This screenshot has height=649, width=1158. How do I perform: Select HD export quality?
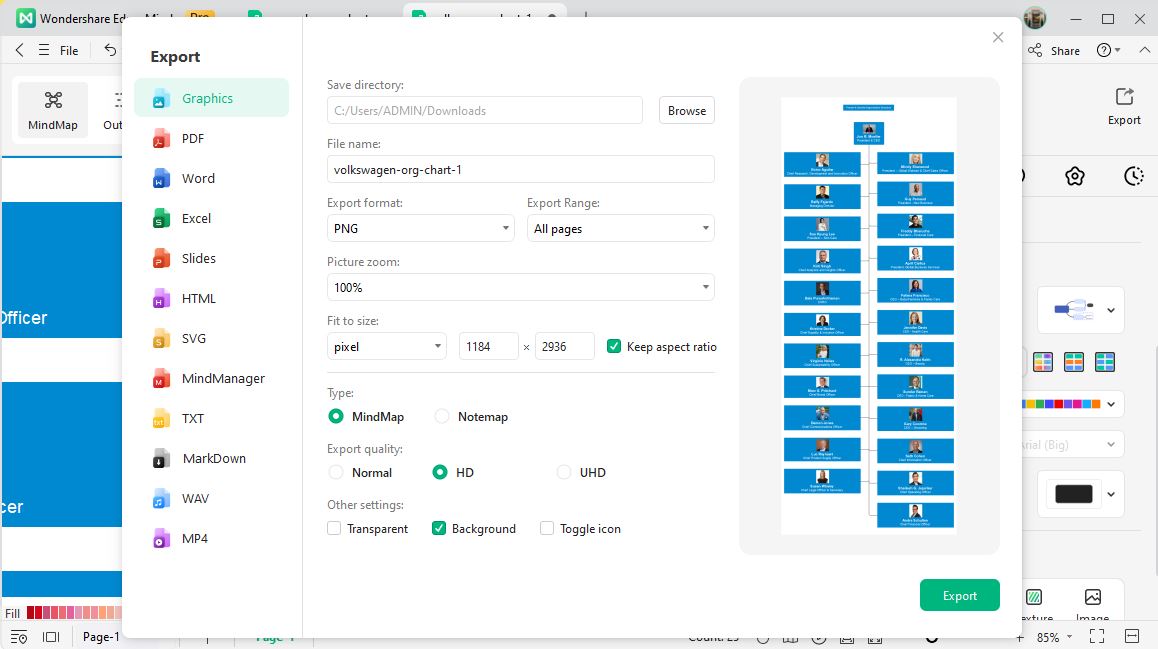click(440, 472)
